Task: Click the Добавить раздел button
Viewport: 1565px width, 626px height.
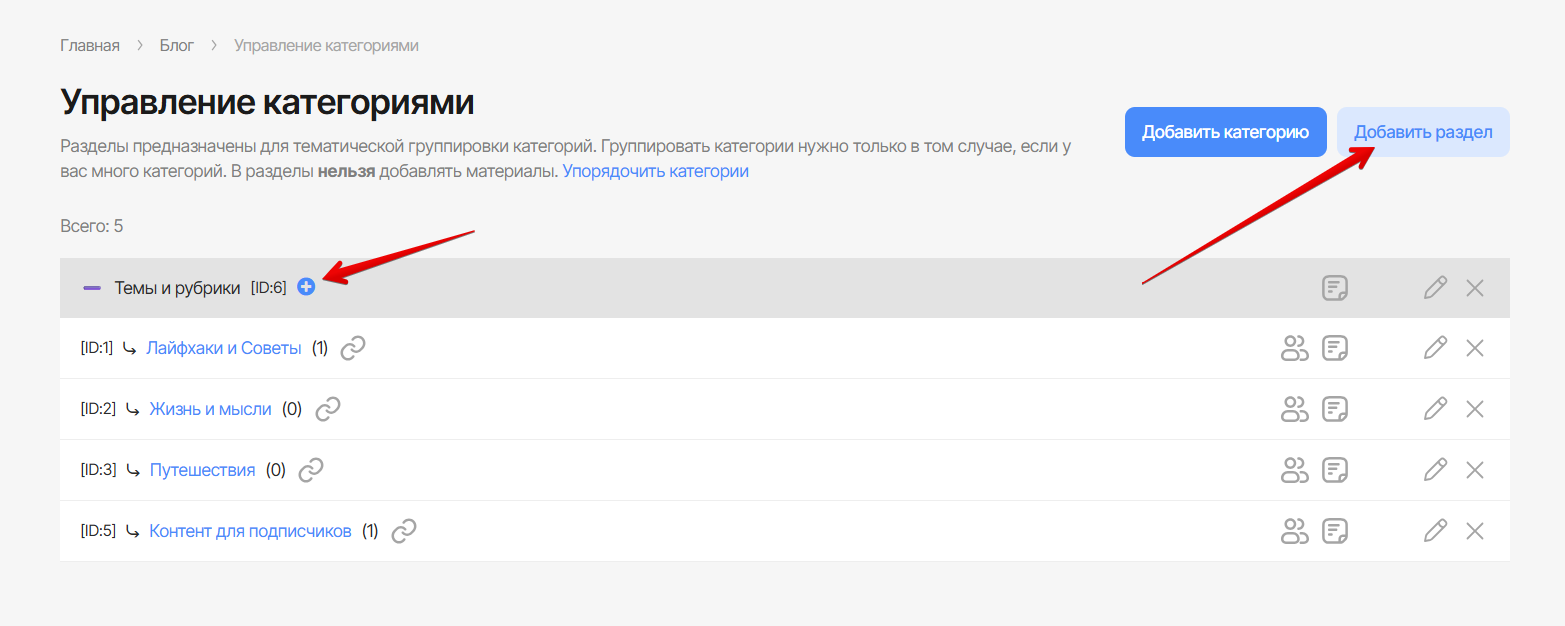Action: (x=1423, y=132)
